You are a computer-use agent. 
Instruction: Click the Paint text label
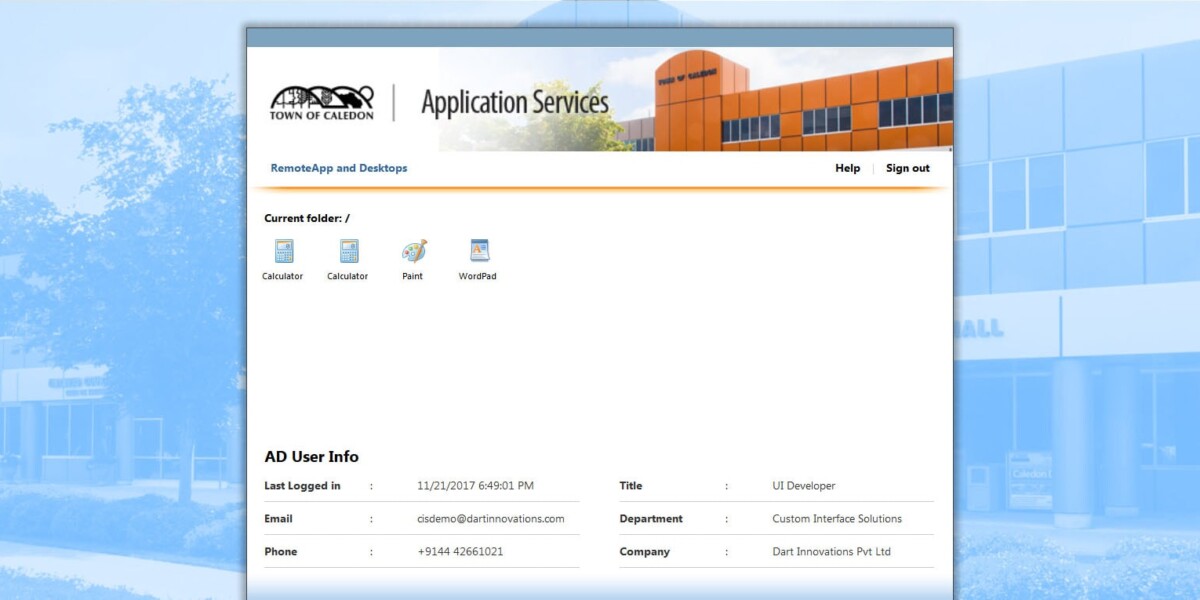(x=412, y=277)
